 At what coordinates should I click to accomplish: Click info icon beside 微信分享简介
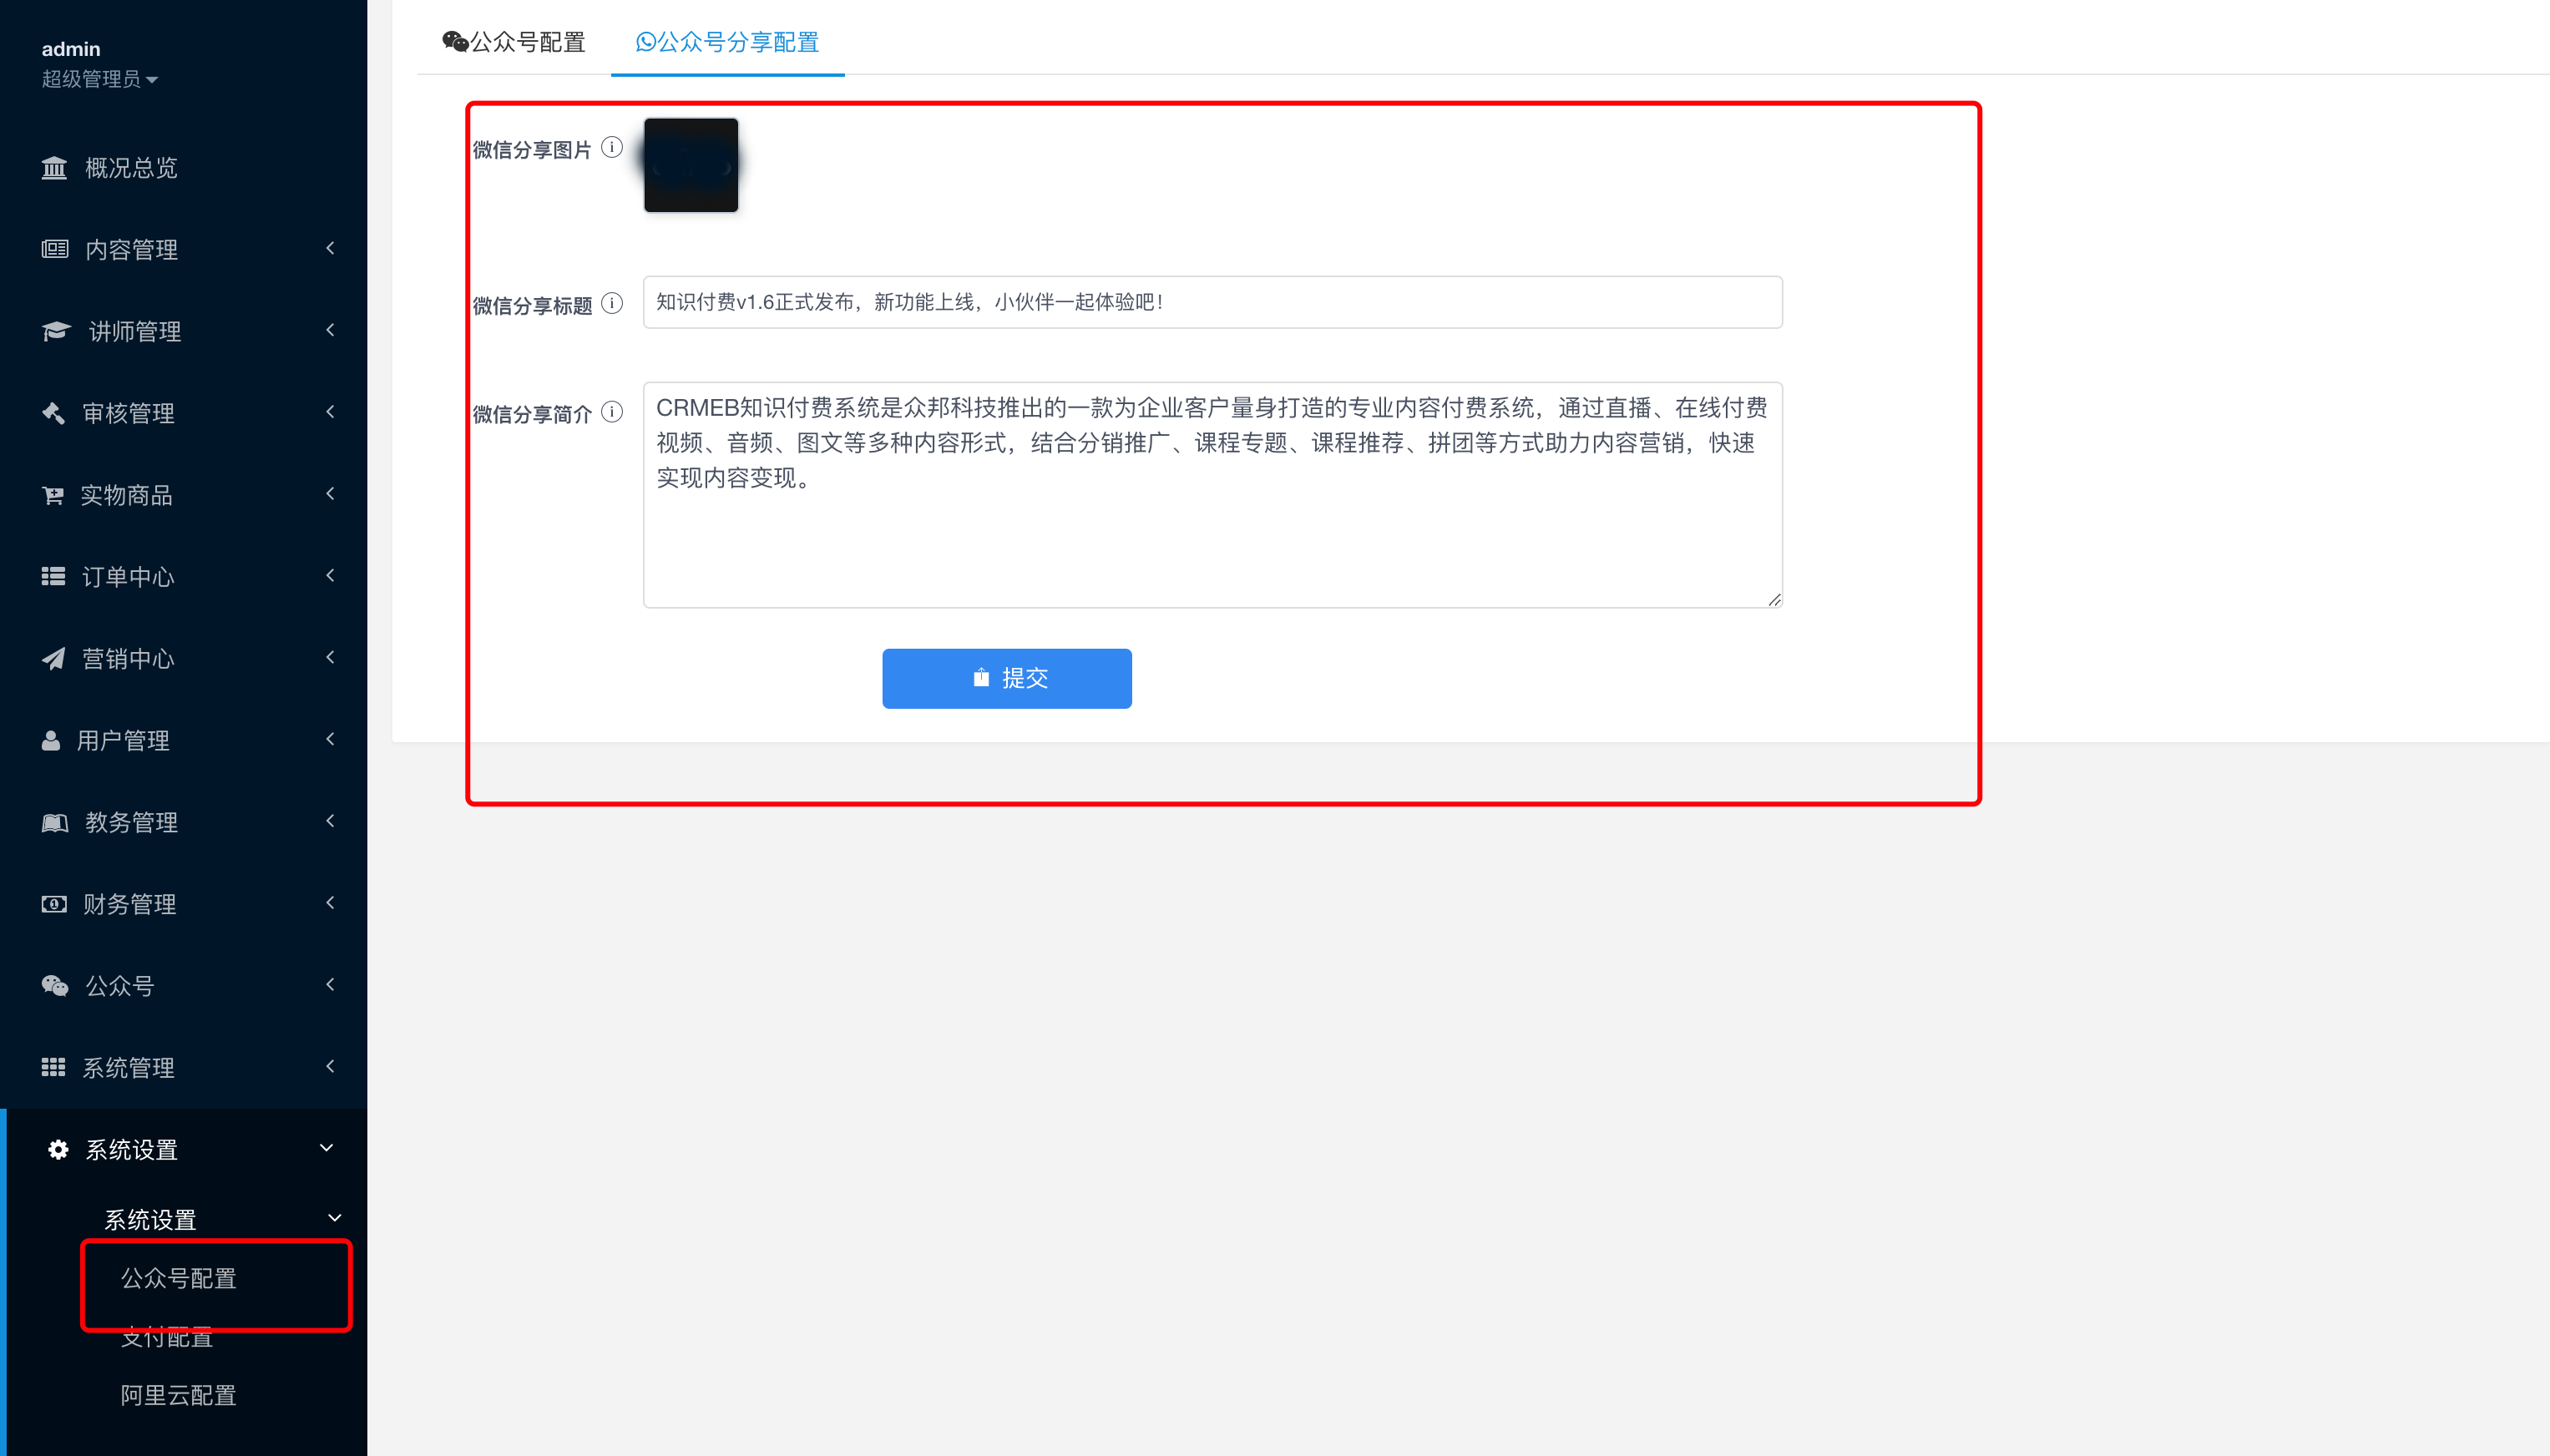pyautogui.click(x=612, y=412)
